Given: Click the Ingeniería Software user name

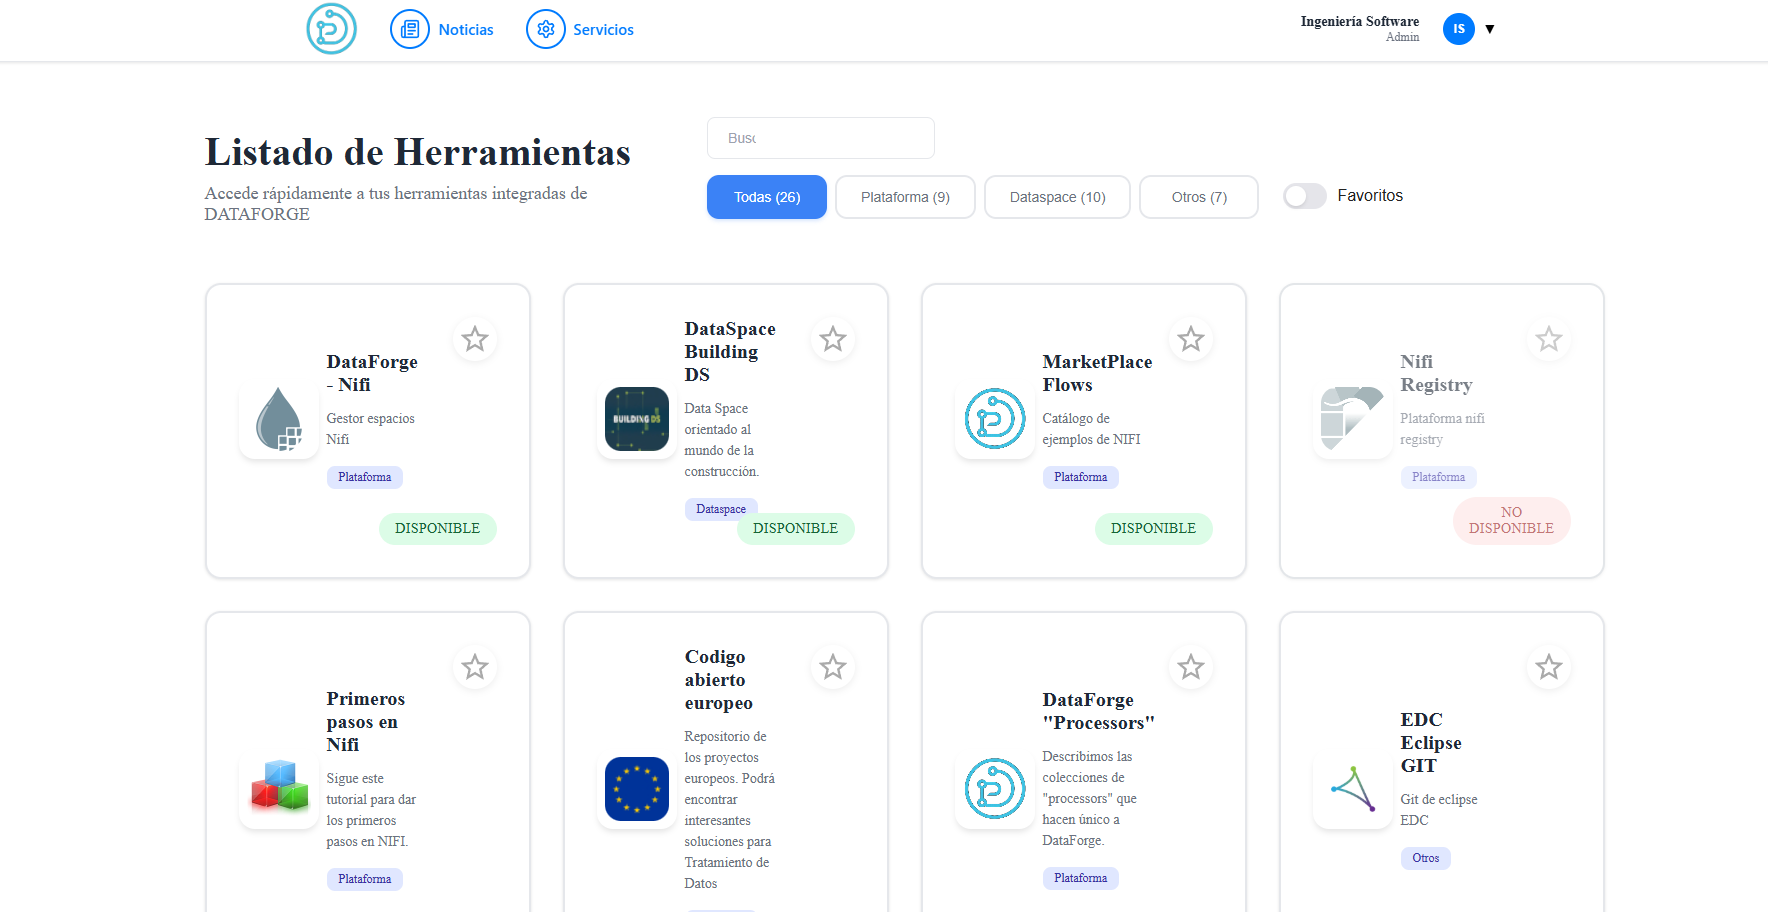Looking at the screenshot, I should coord(1359,21).
